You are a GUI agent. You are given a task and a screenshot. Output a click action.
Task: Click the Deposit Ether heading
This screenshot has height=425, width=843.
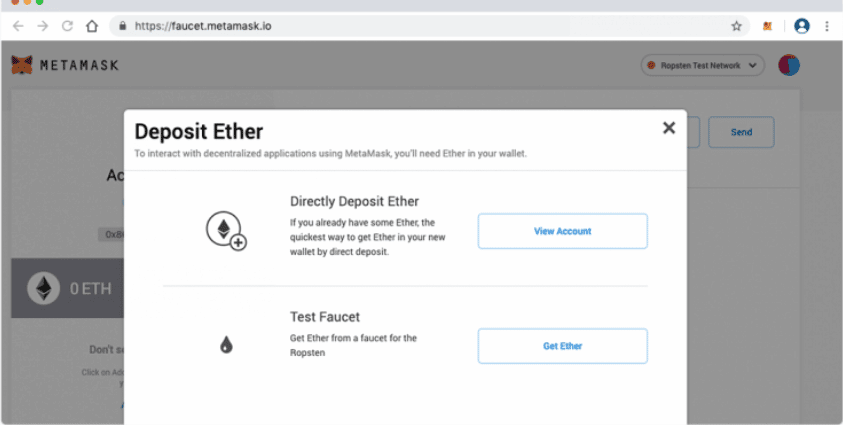pos(199,132)
